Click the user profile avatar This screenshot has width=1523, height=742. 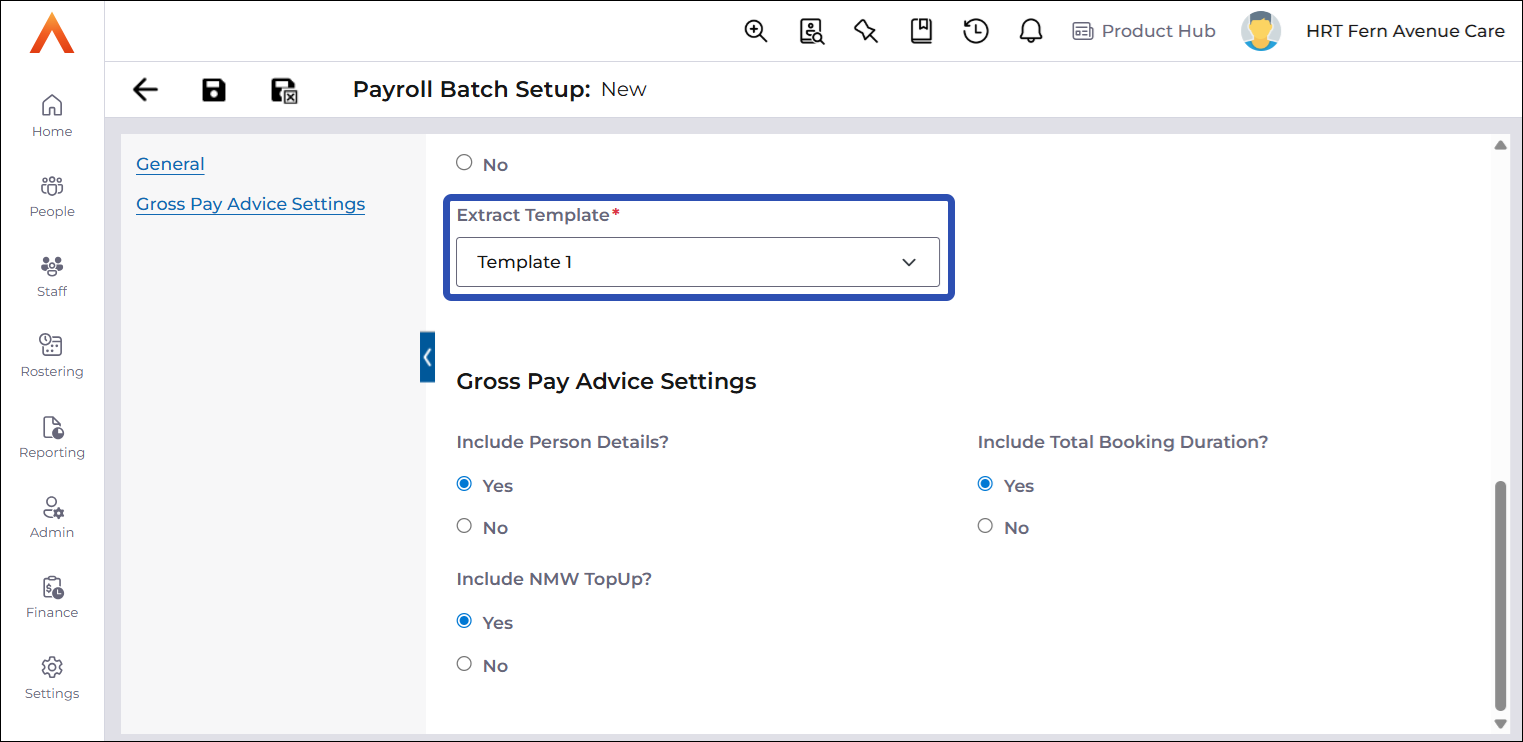(1261, 31)
